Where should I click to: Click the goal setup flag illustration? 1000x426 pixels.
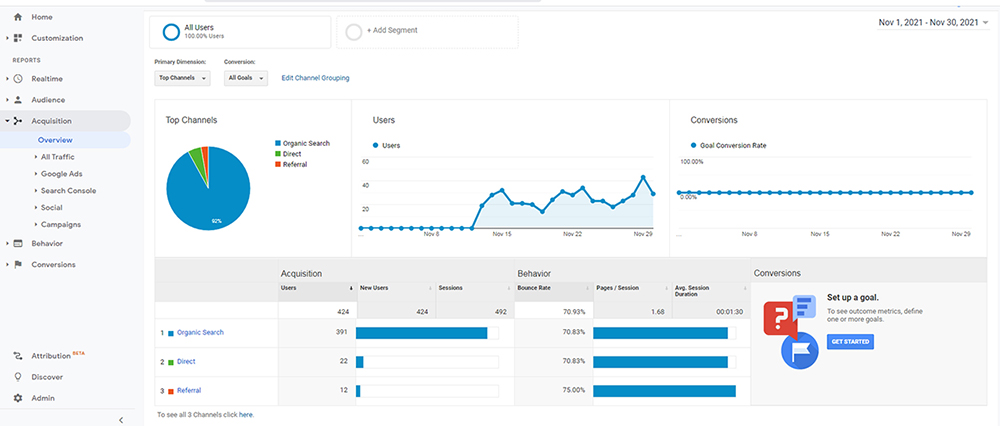799,350
